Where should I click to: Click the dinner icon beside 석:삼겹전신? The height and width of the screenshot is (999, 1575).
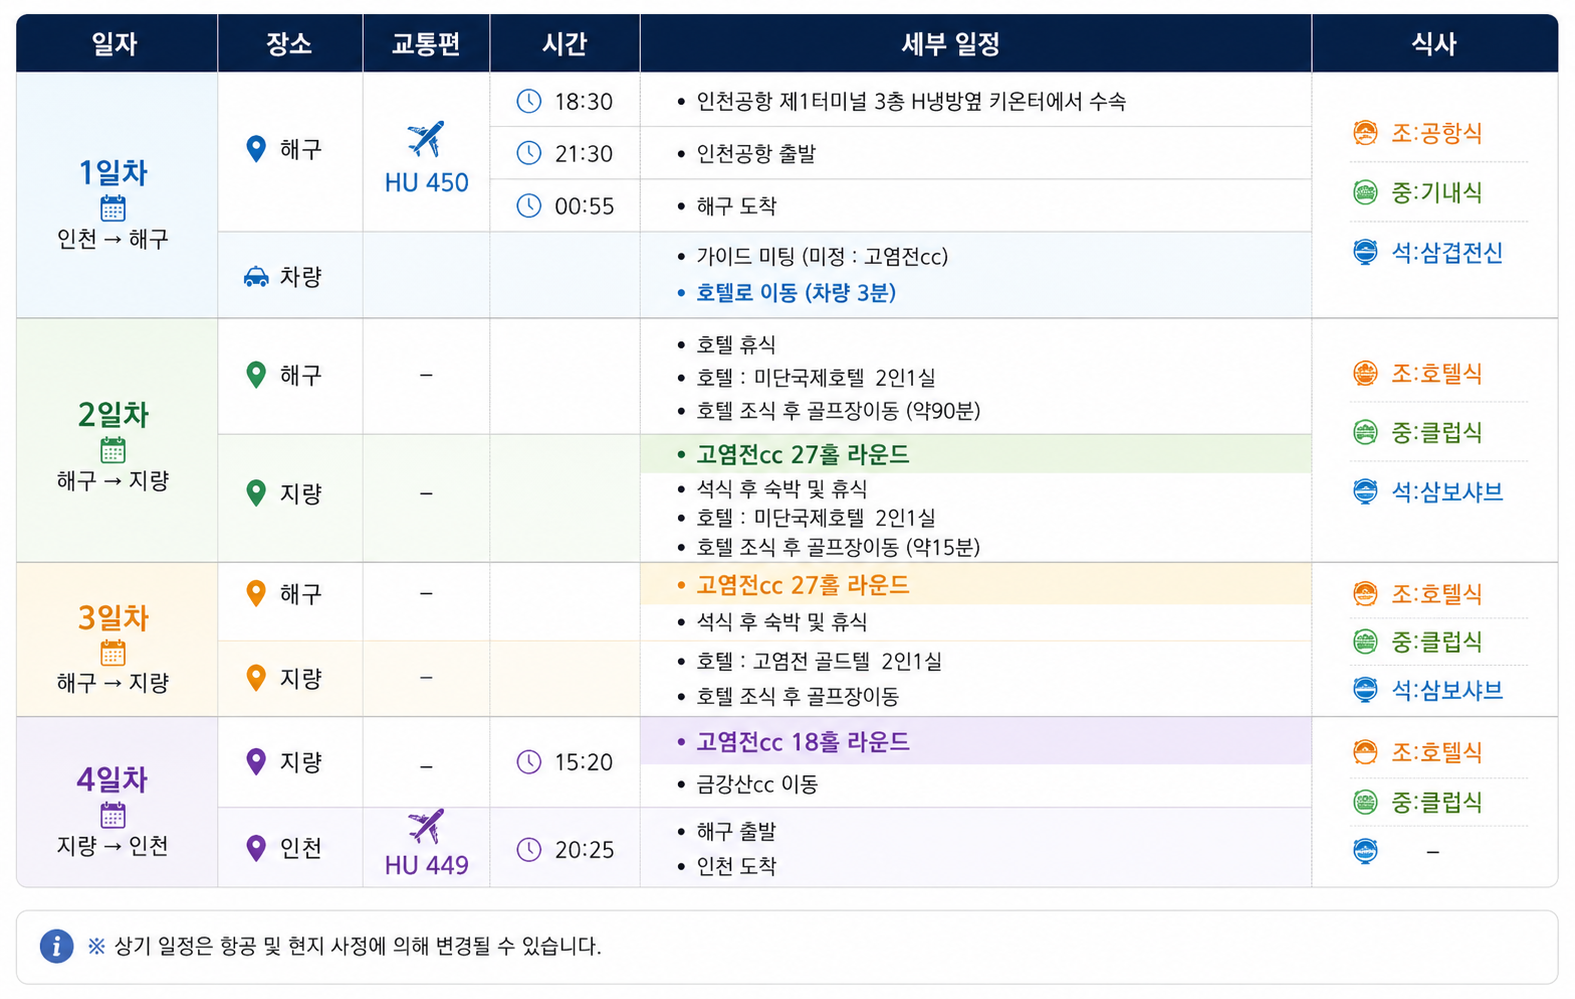click(x=1365, y=252)
